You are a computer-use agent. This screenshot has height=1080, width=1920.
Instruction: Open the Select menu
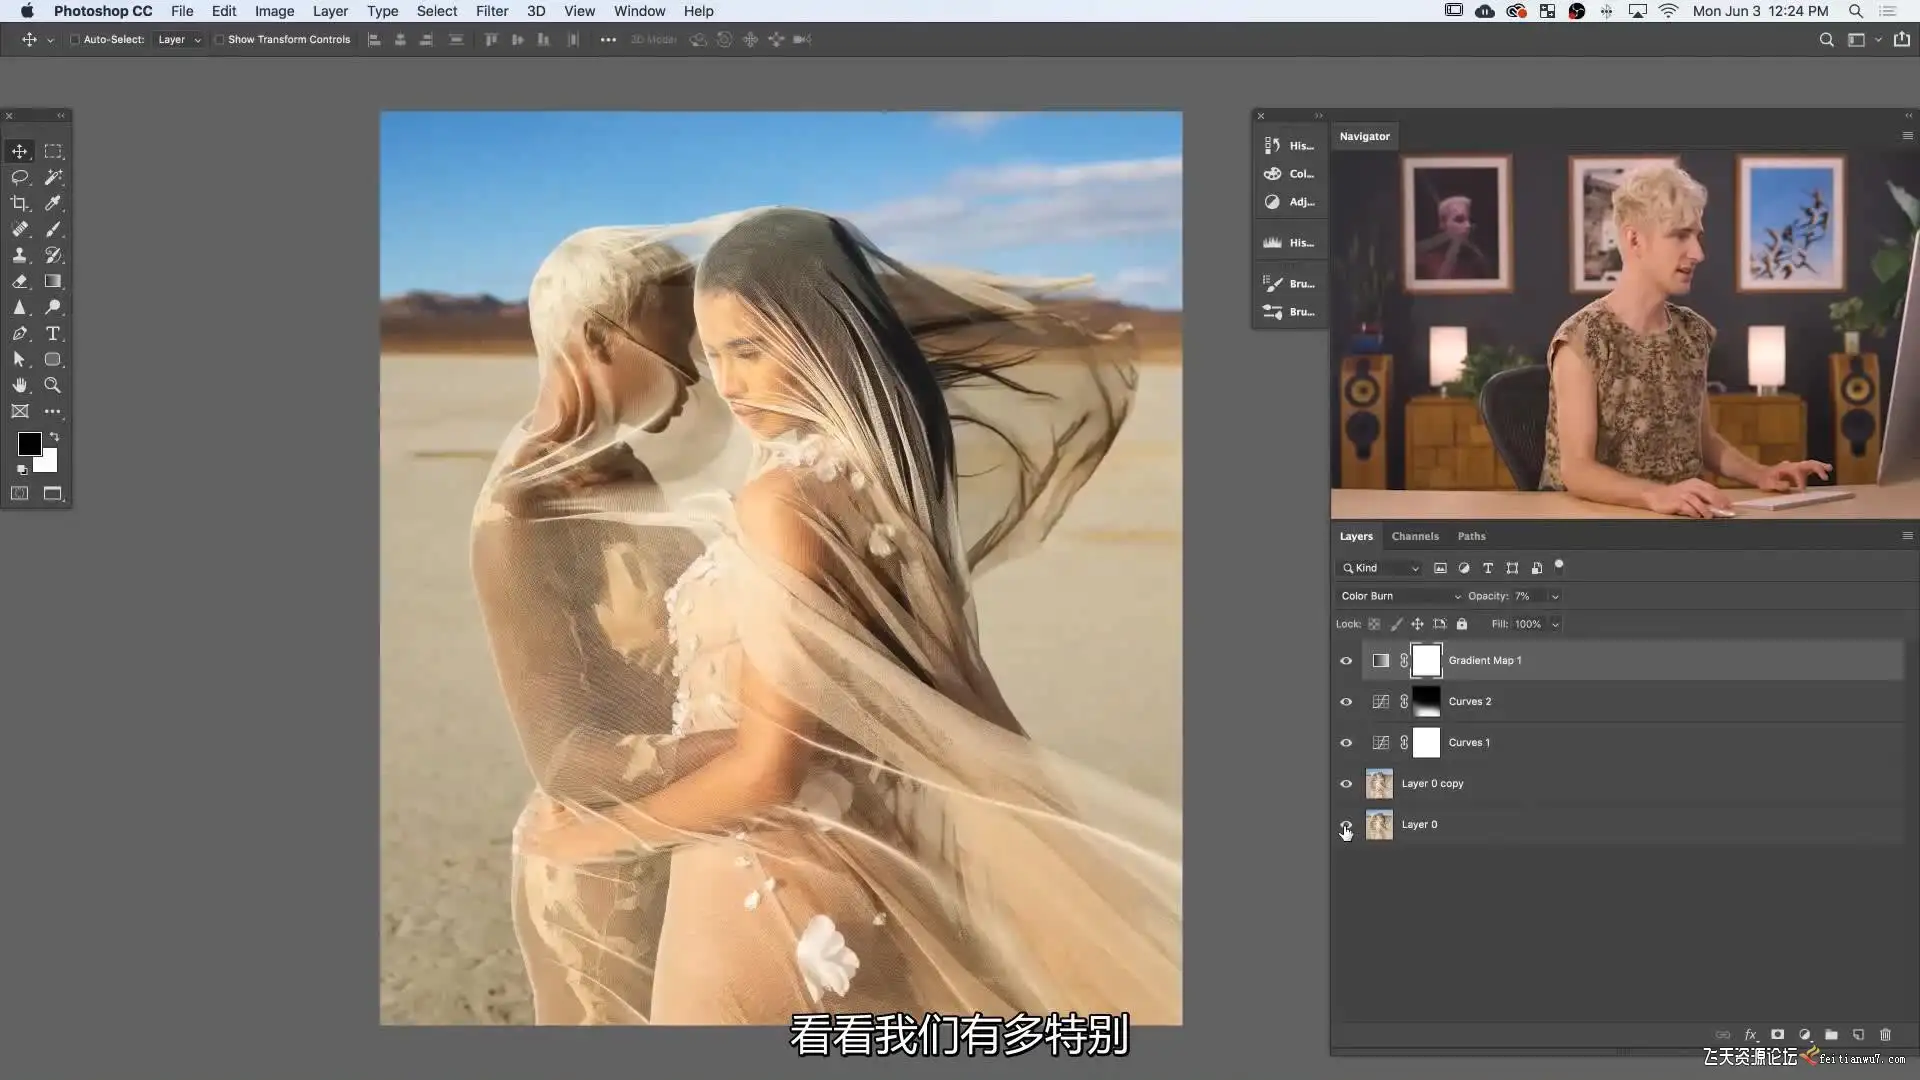click(437, 11)
